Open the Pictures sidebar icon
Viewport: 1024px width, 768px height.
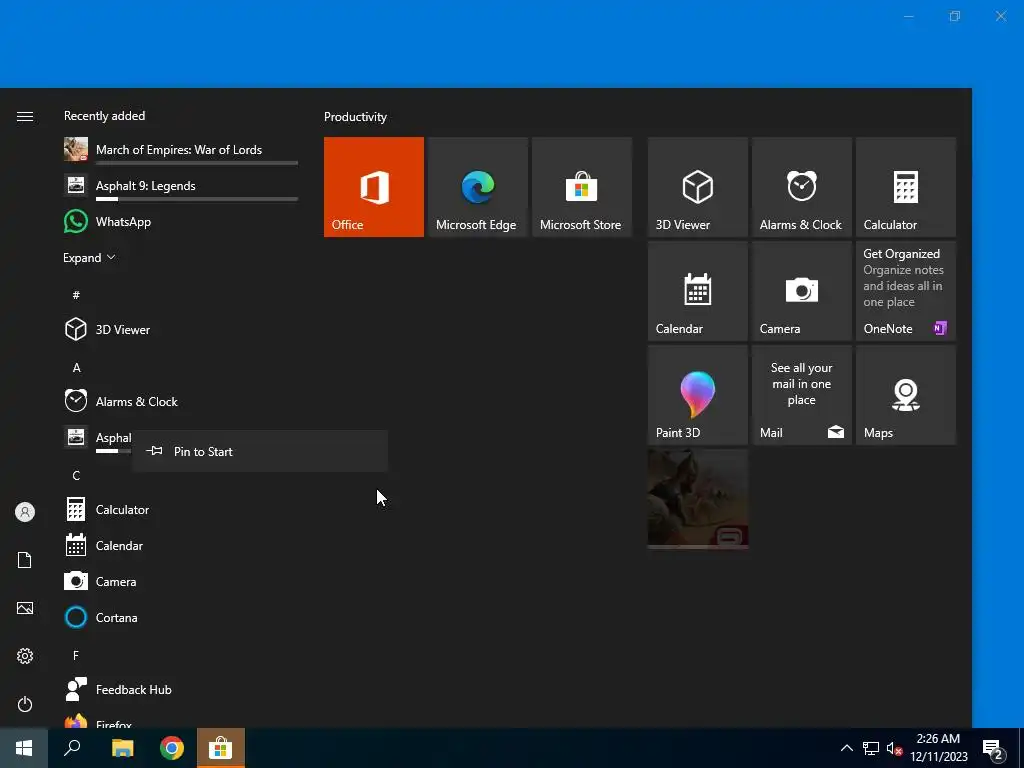point(25,608)
